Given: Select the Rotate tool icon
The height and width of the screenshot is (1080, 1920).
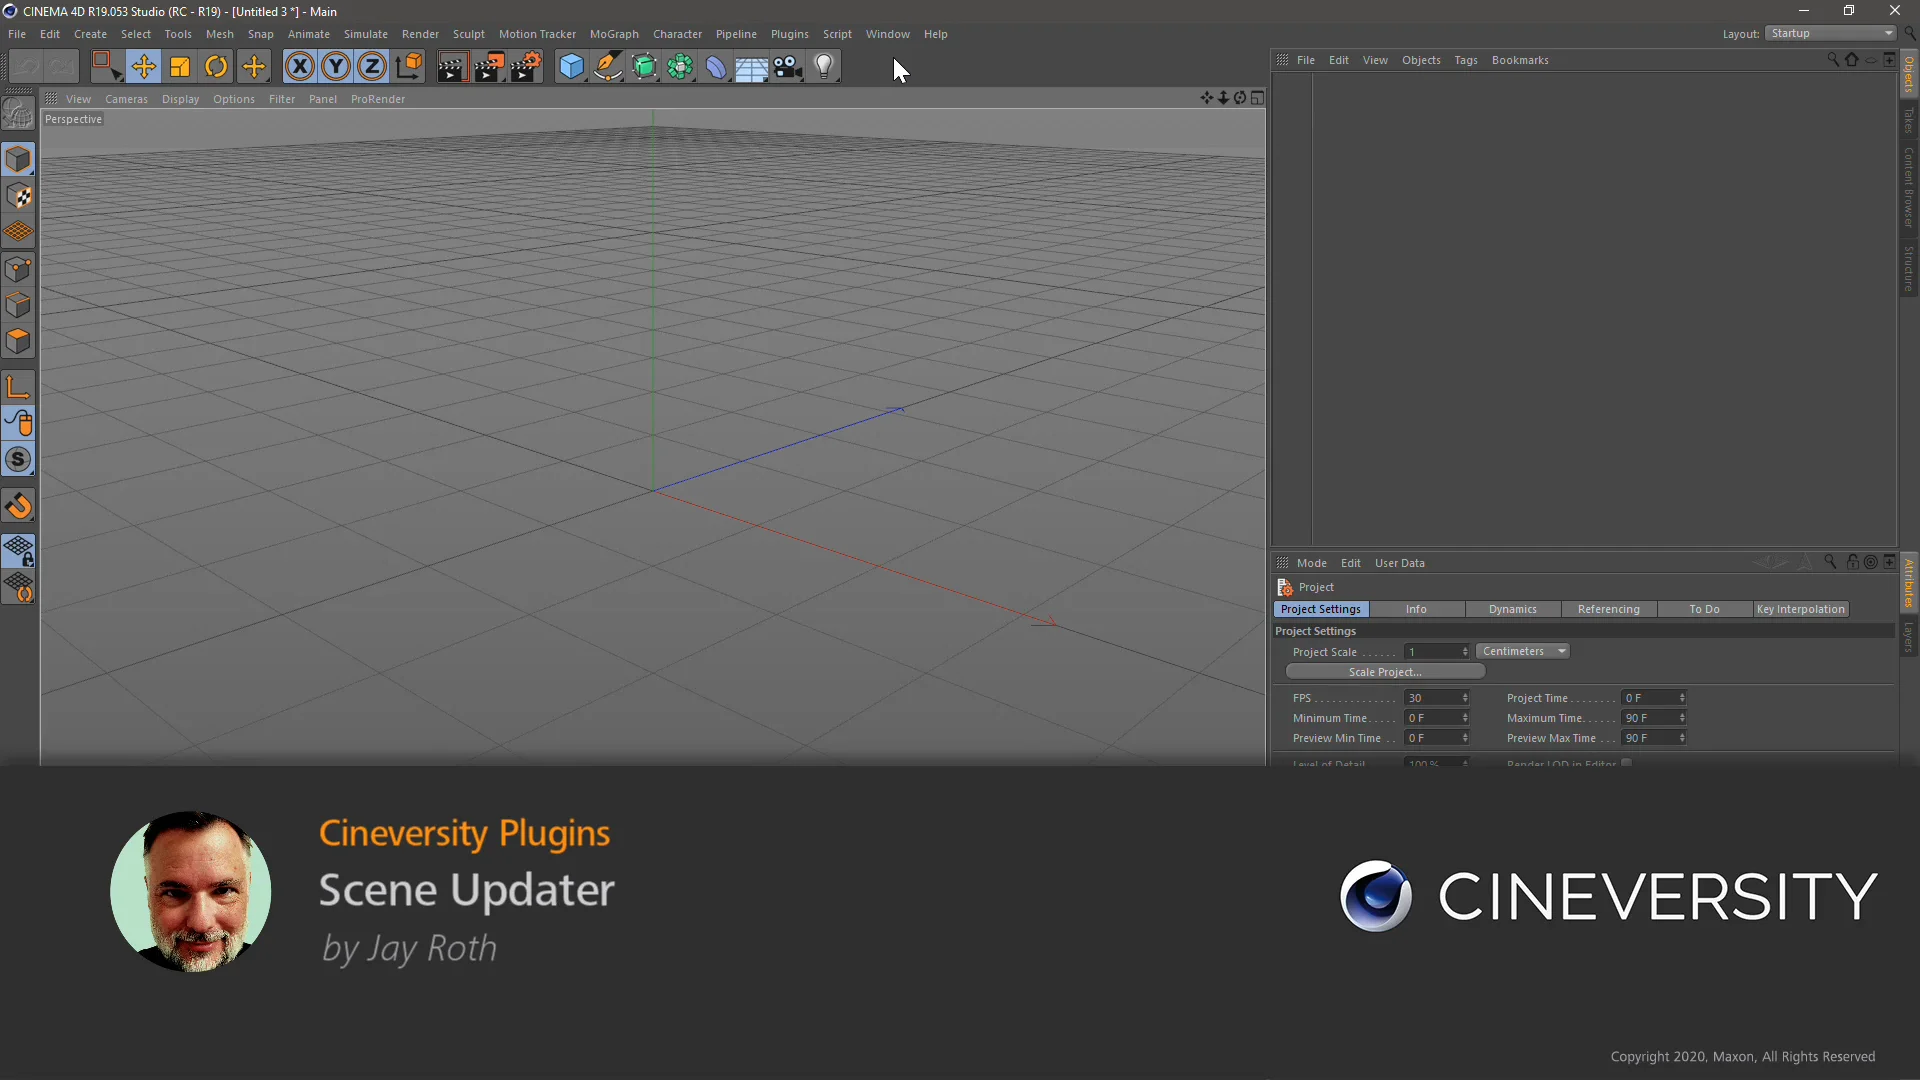Looking at the screenshot, I should [216, 67].
